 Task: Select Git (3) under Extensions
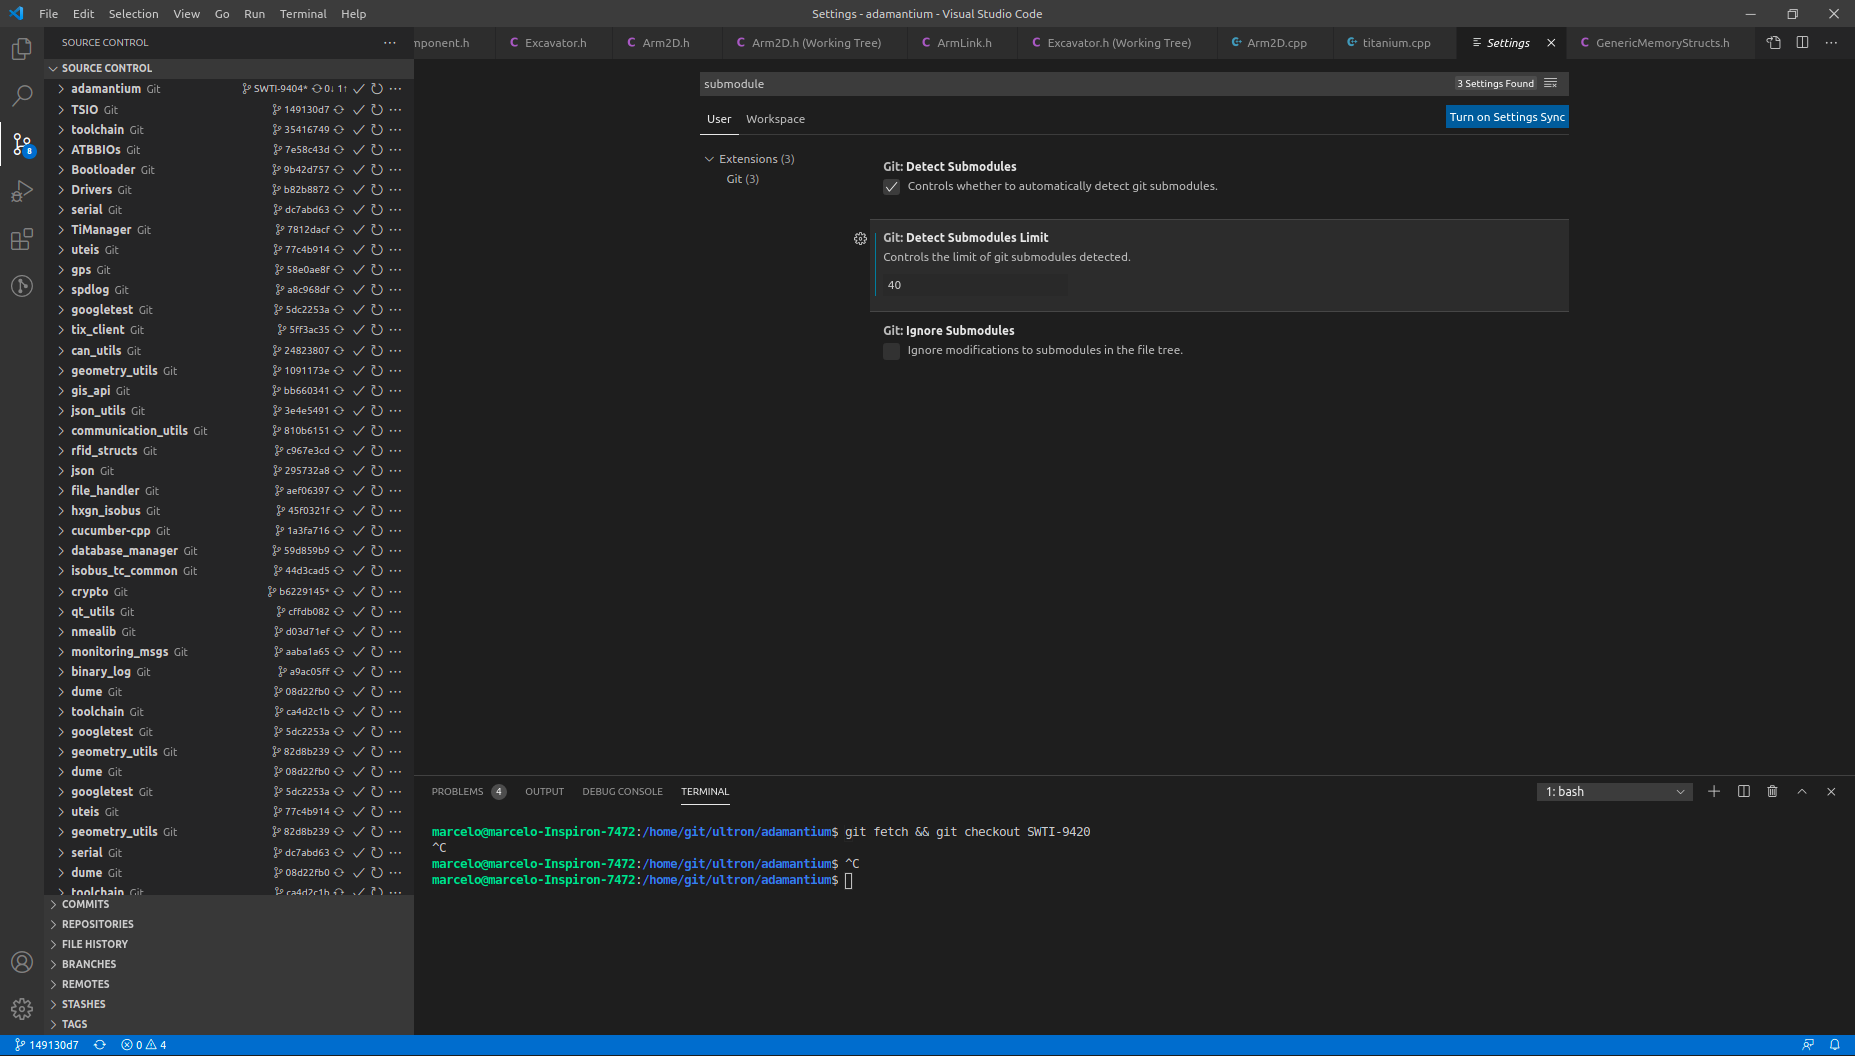click(740, 179)
